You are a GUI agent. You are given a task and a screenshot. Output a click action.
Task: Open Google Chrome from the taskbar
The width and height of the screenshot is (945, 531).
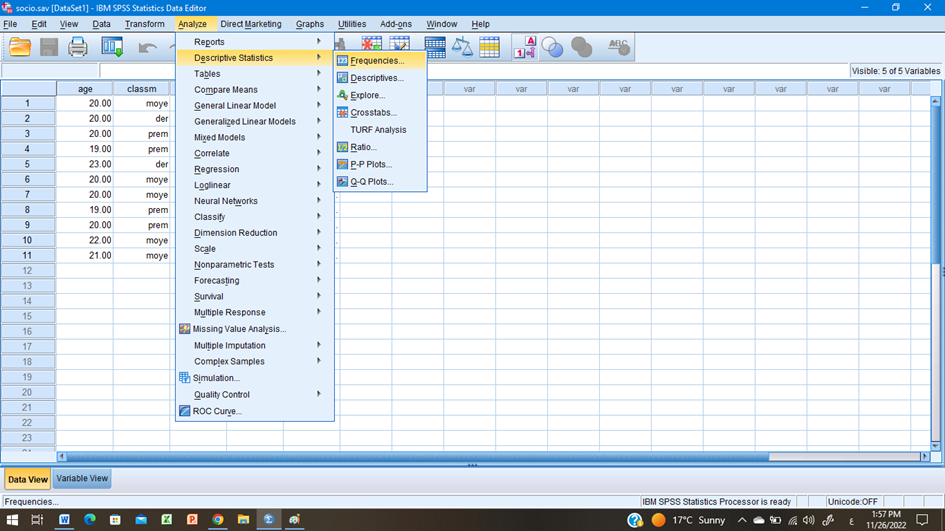[217, 520]
